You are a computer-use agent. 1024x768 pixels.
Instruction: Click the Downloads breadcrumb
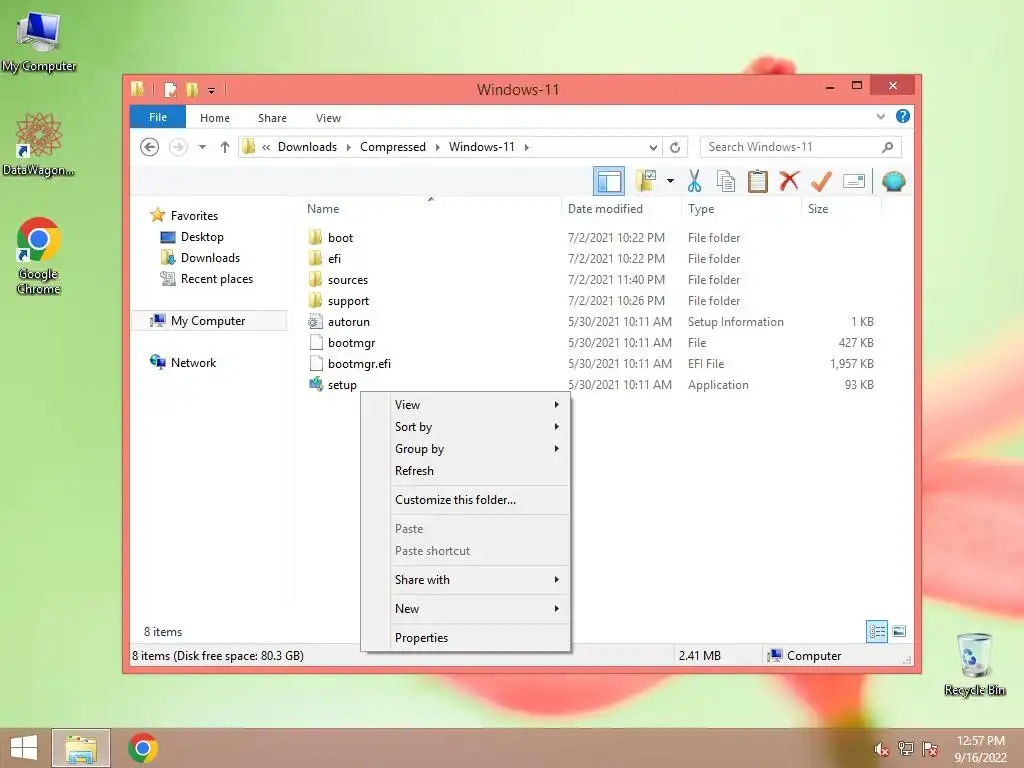pos(307,147)
